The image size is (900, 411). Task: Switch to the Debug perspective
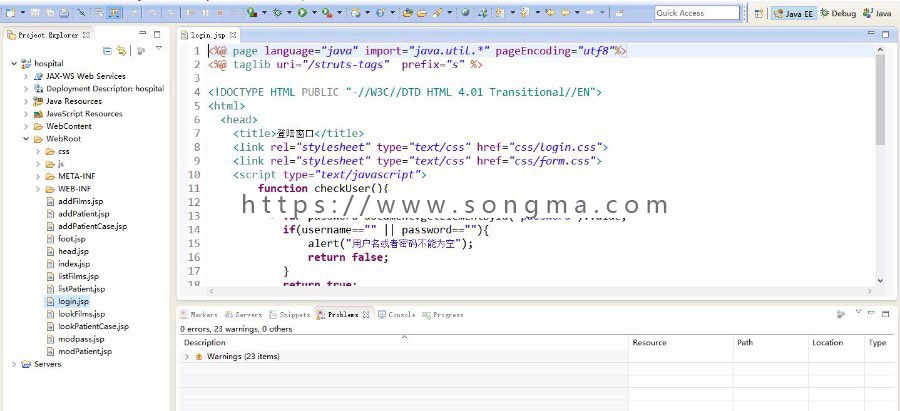[x=838, y=13]
